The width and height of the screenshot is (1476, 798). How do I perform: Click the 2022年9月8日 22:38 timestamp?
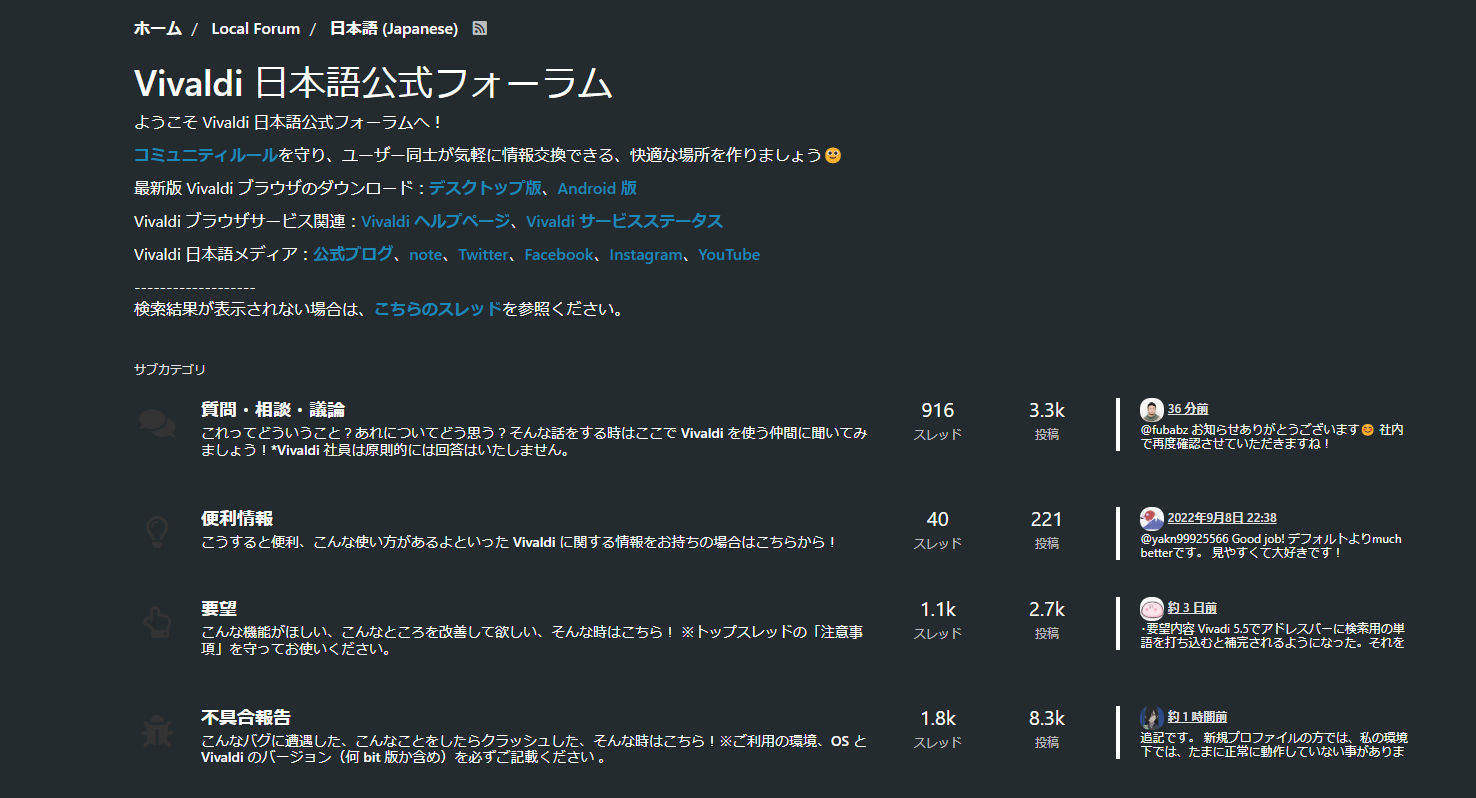(x=1222, y=518)
